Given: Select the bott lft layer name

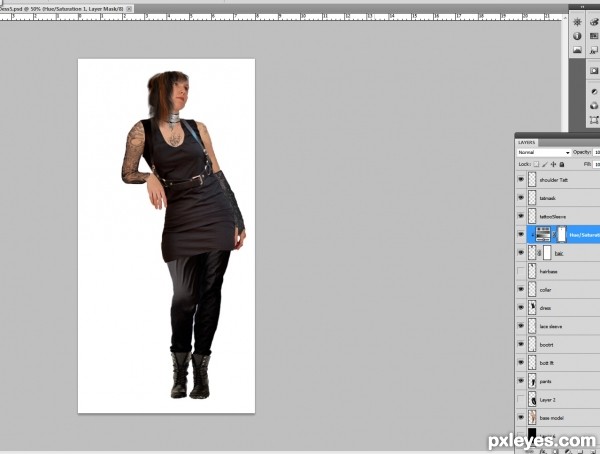Looking at the screenshot, I should click(x=546, y=363).
